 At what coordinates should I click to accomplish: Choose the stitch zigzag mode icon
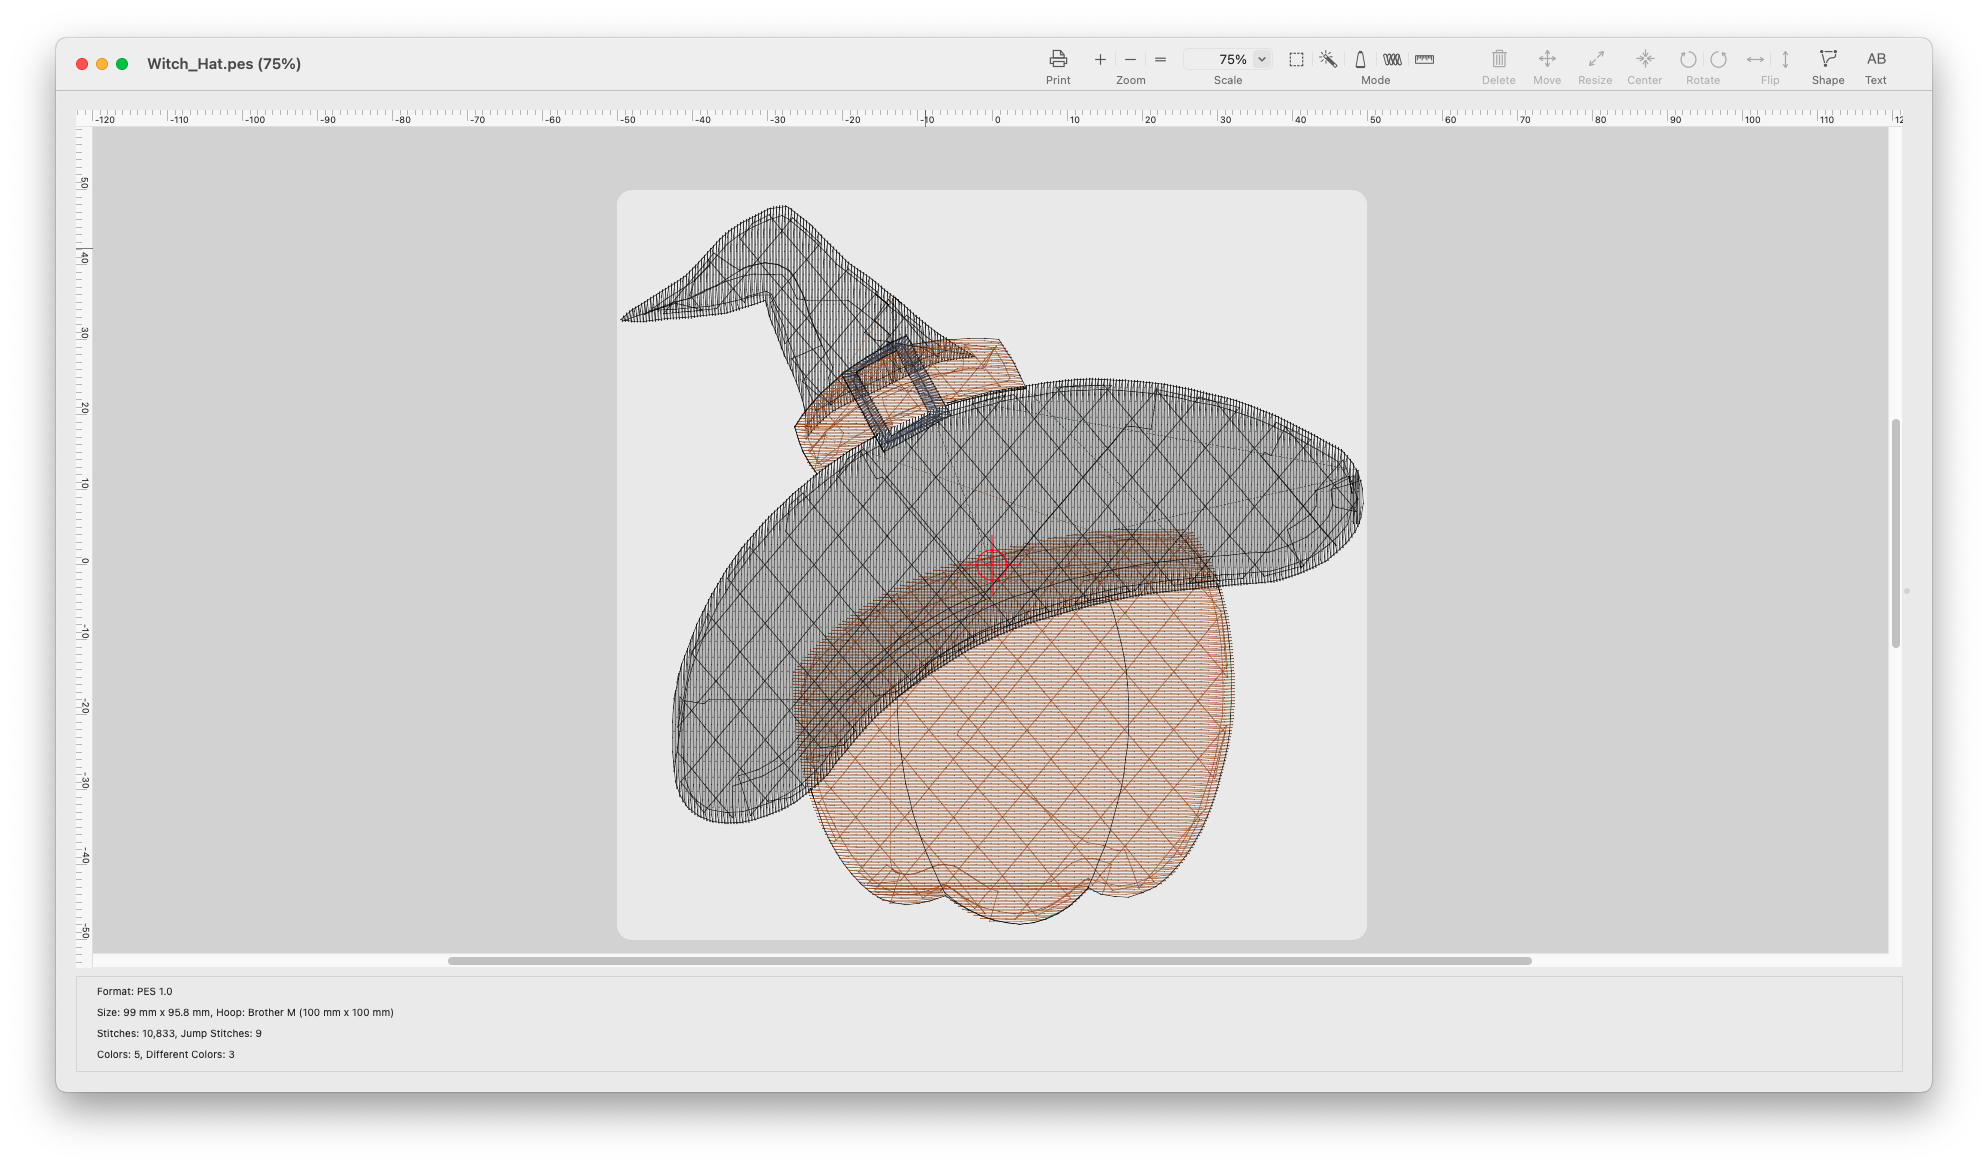pos(1392,60)
